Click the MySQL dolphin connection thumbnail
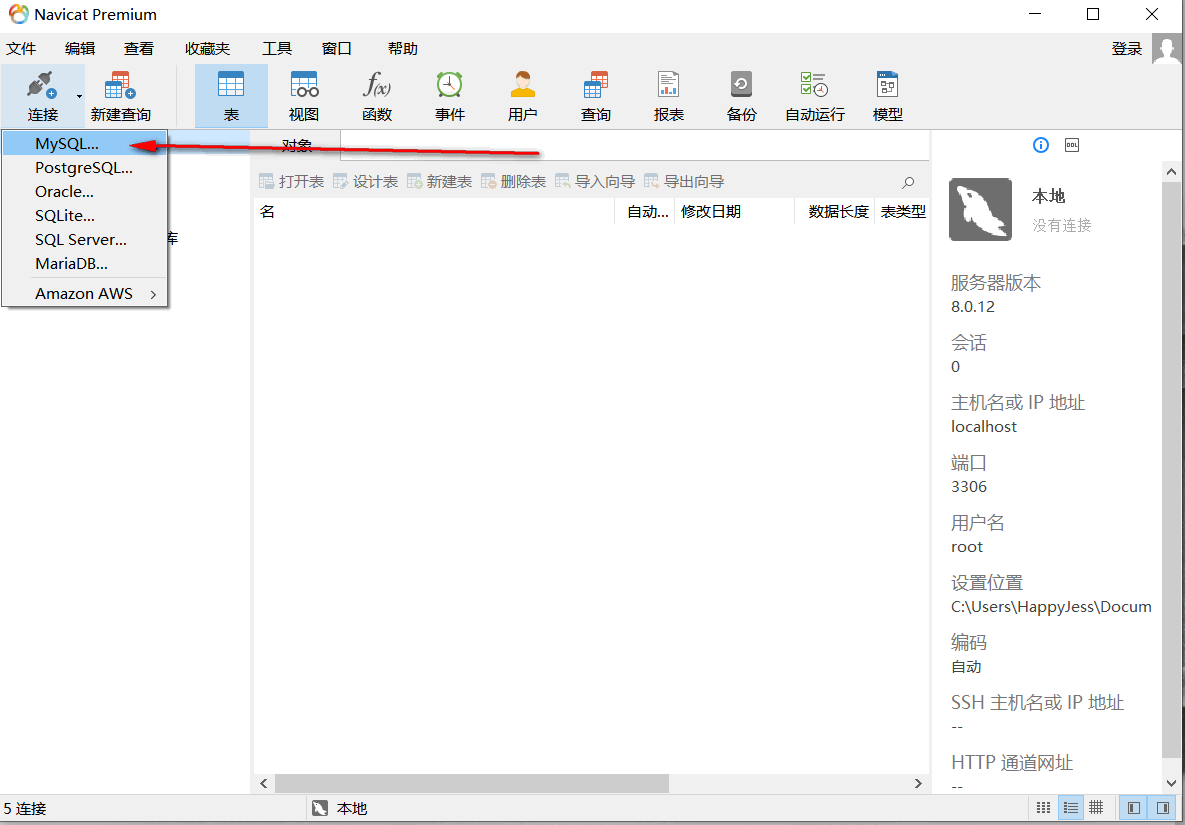Image resolution: width=1185 pixels, height=825 pixels. tap(980, 209)
